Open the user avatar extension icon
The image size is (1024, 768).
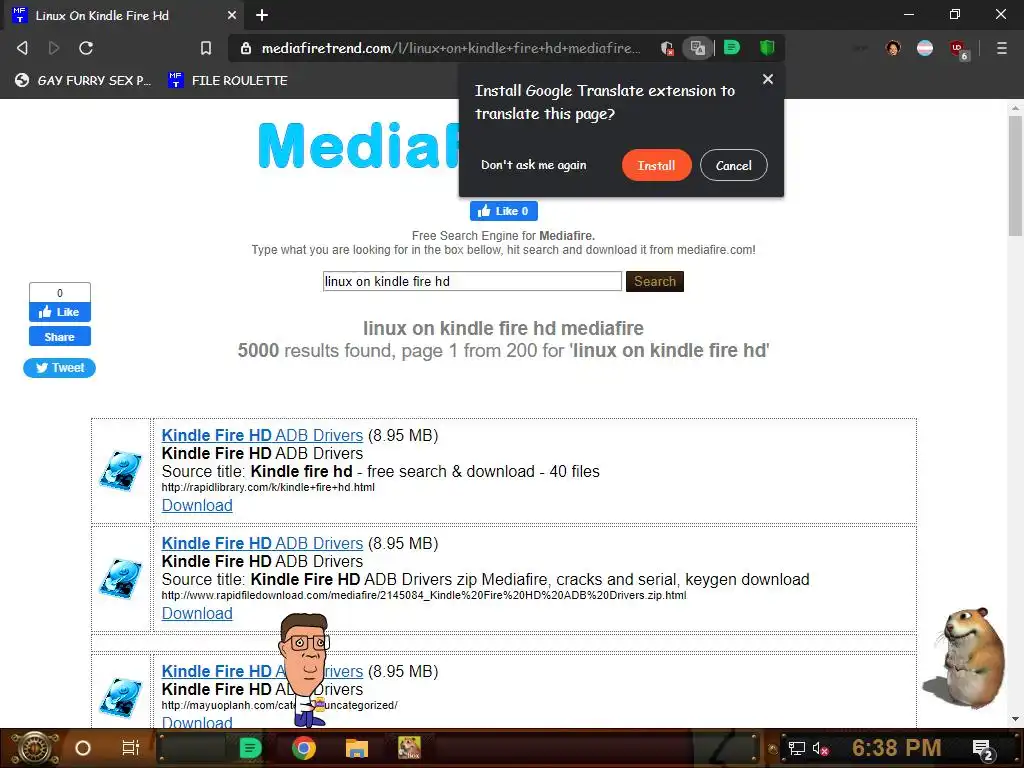pos(893,48)
